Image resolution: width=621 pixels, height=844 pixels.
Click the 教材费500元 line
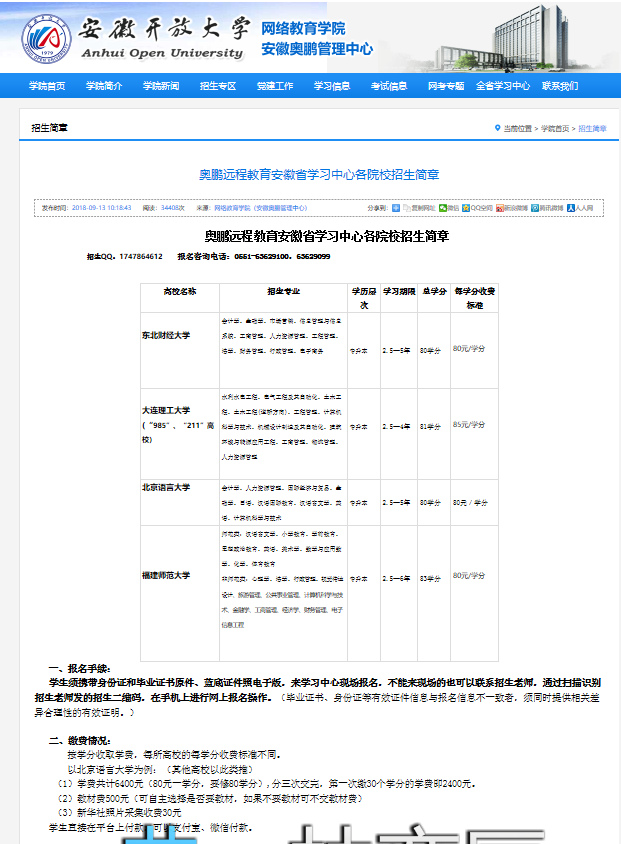coord(210,798)
